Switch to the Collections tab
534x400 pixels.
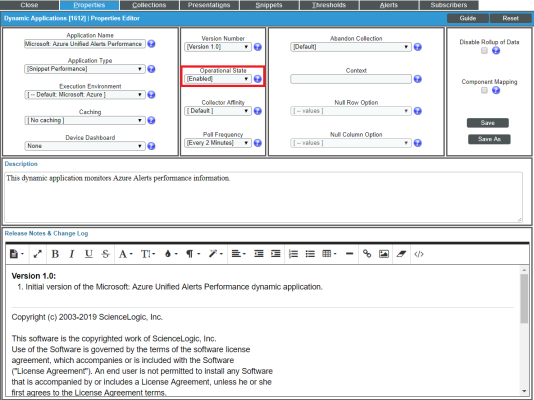[x=149, y=5]
